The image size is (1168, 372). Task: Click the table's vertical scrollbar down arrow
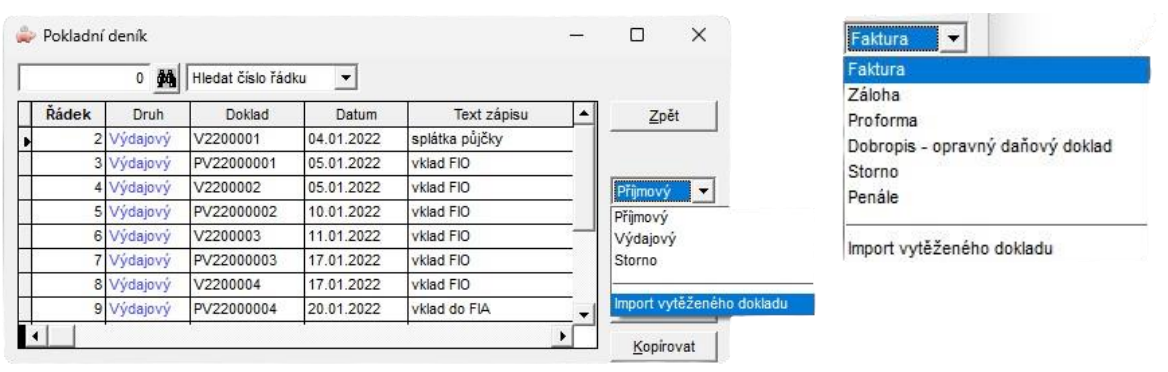click(x=585, y=313)
